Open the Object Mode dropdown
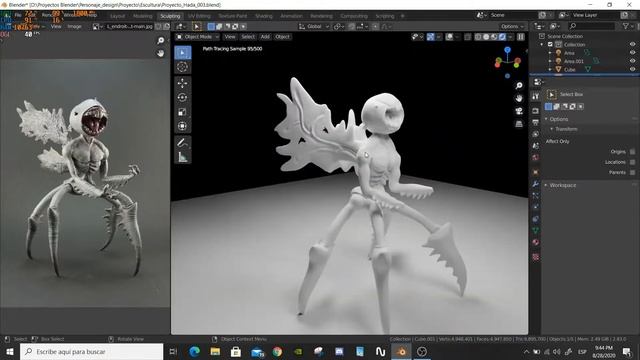Screen dimensions: 640x360 pyautogui.click(x=198, y=37)
